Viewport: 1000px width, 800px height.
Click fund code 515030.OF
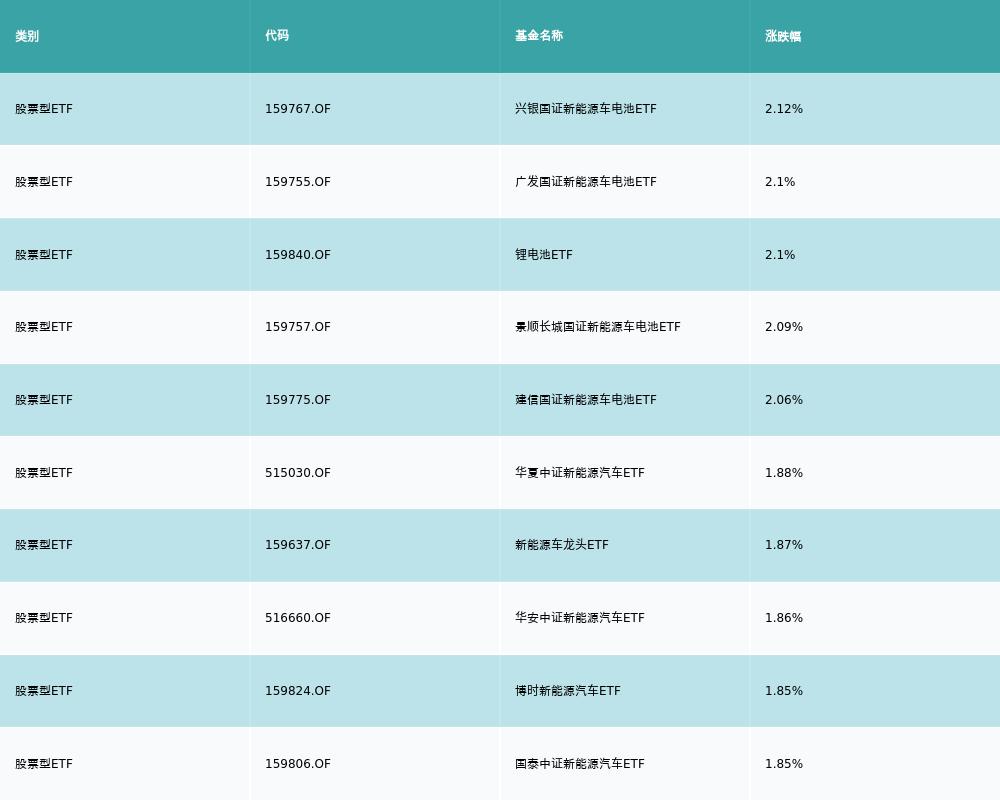[x=298, y=473]
